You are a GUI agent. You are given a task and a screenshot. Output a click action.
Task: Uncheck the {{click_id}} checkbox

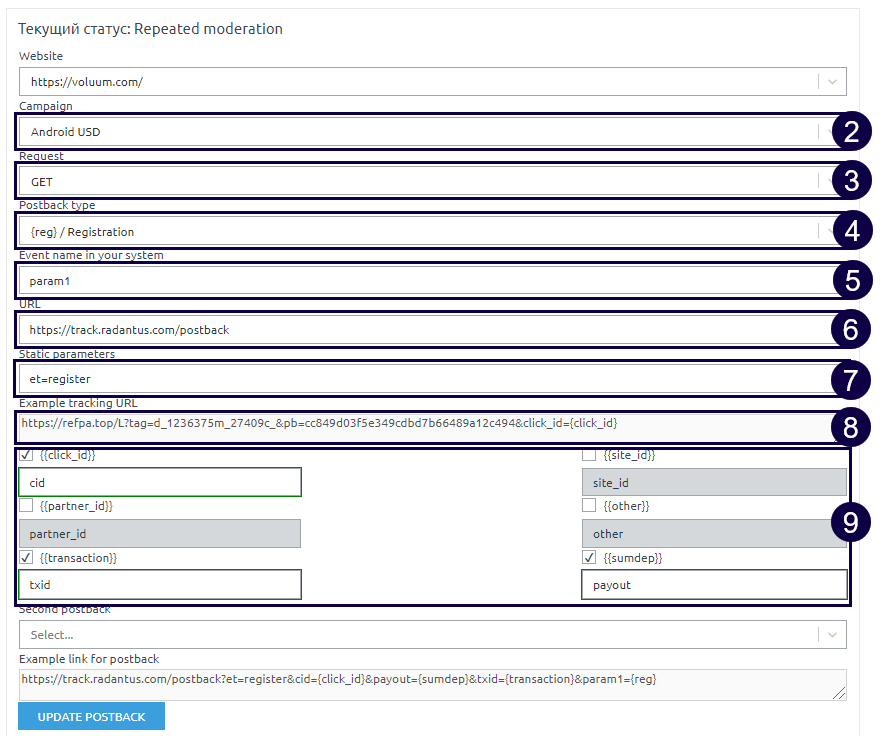(26, 456)
